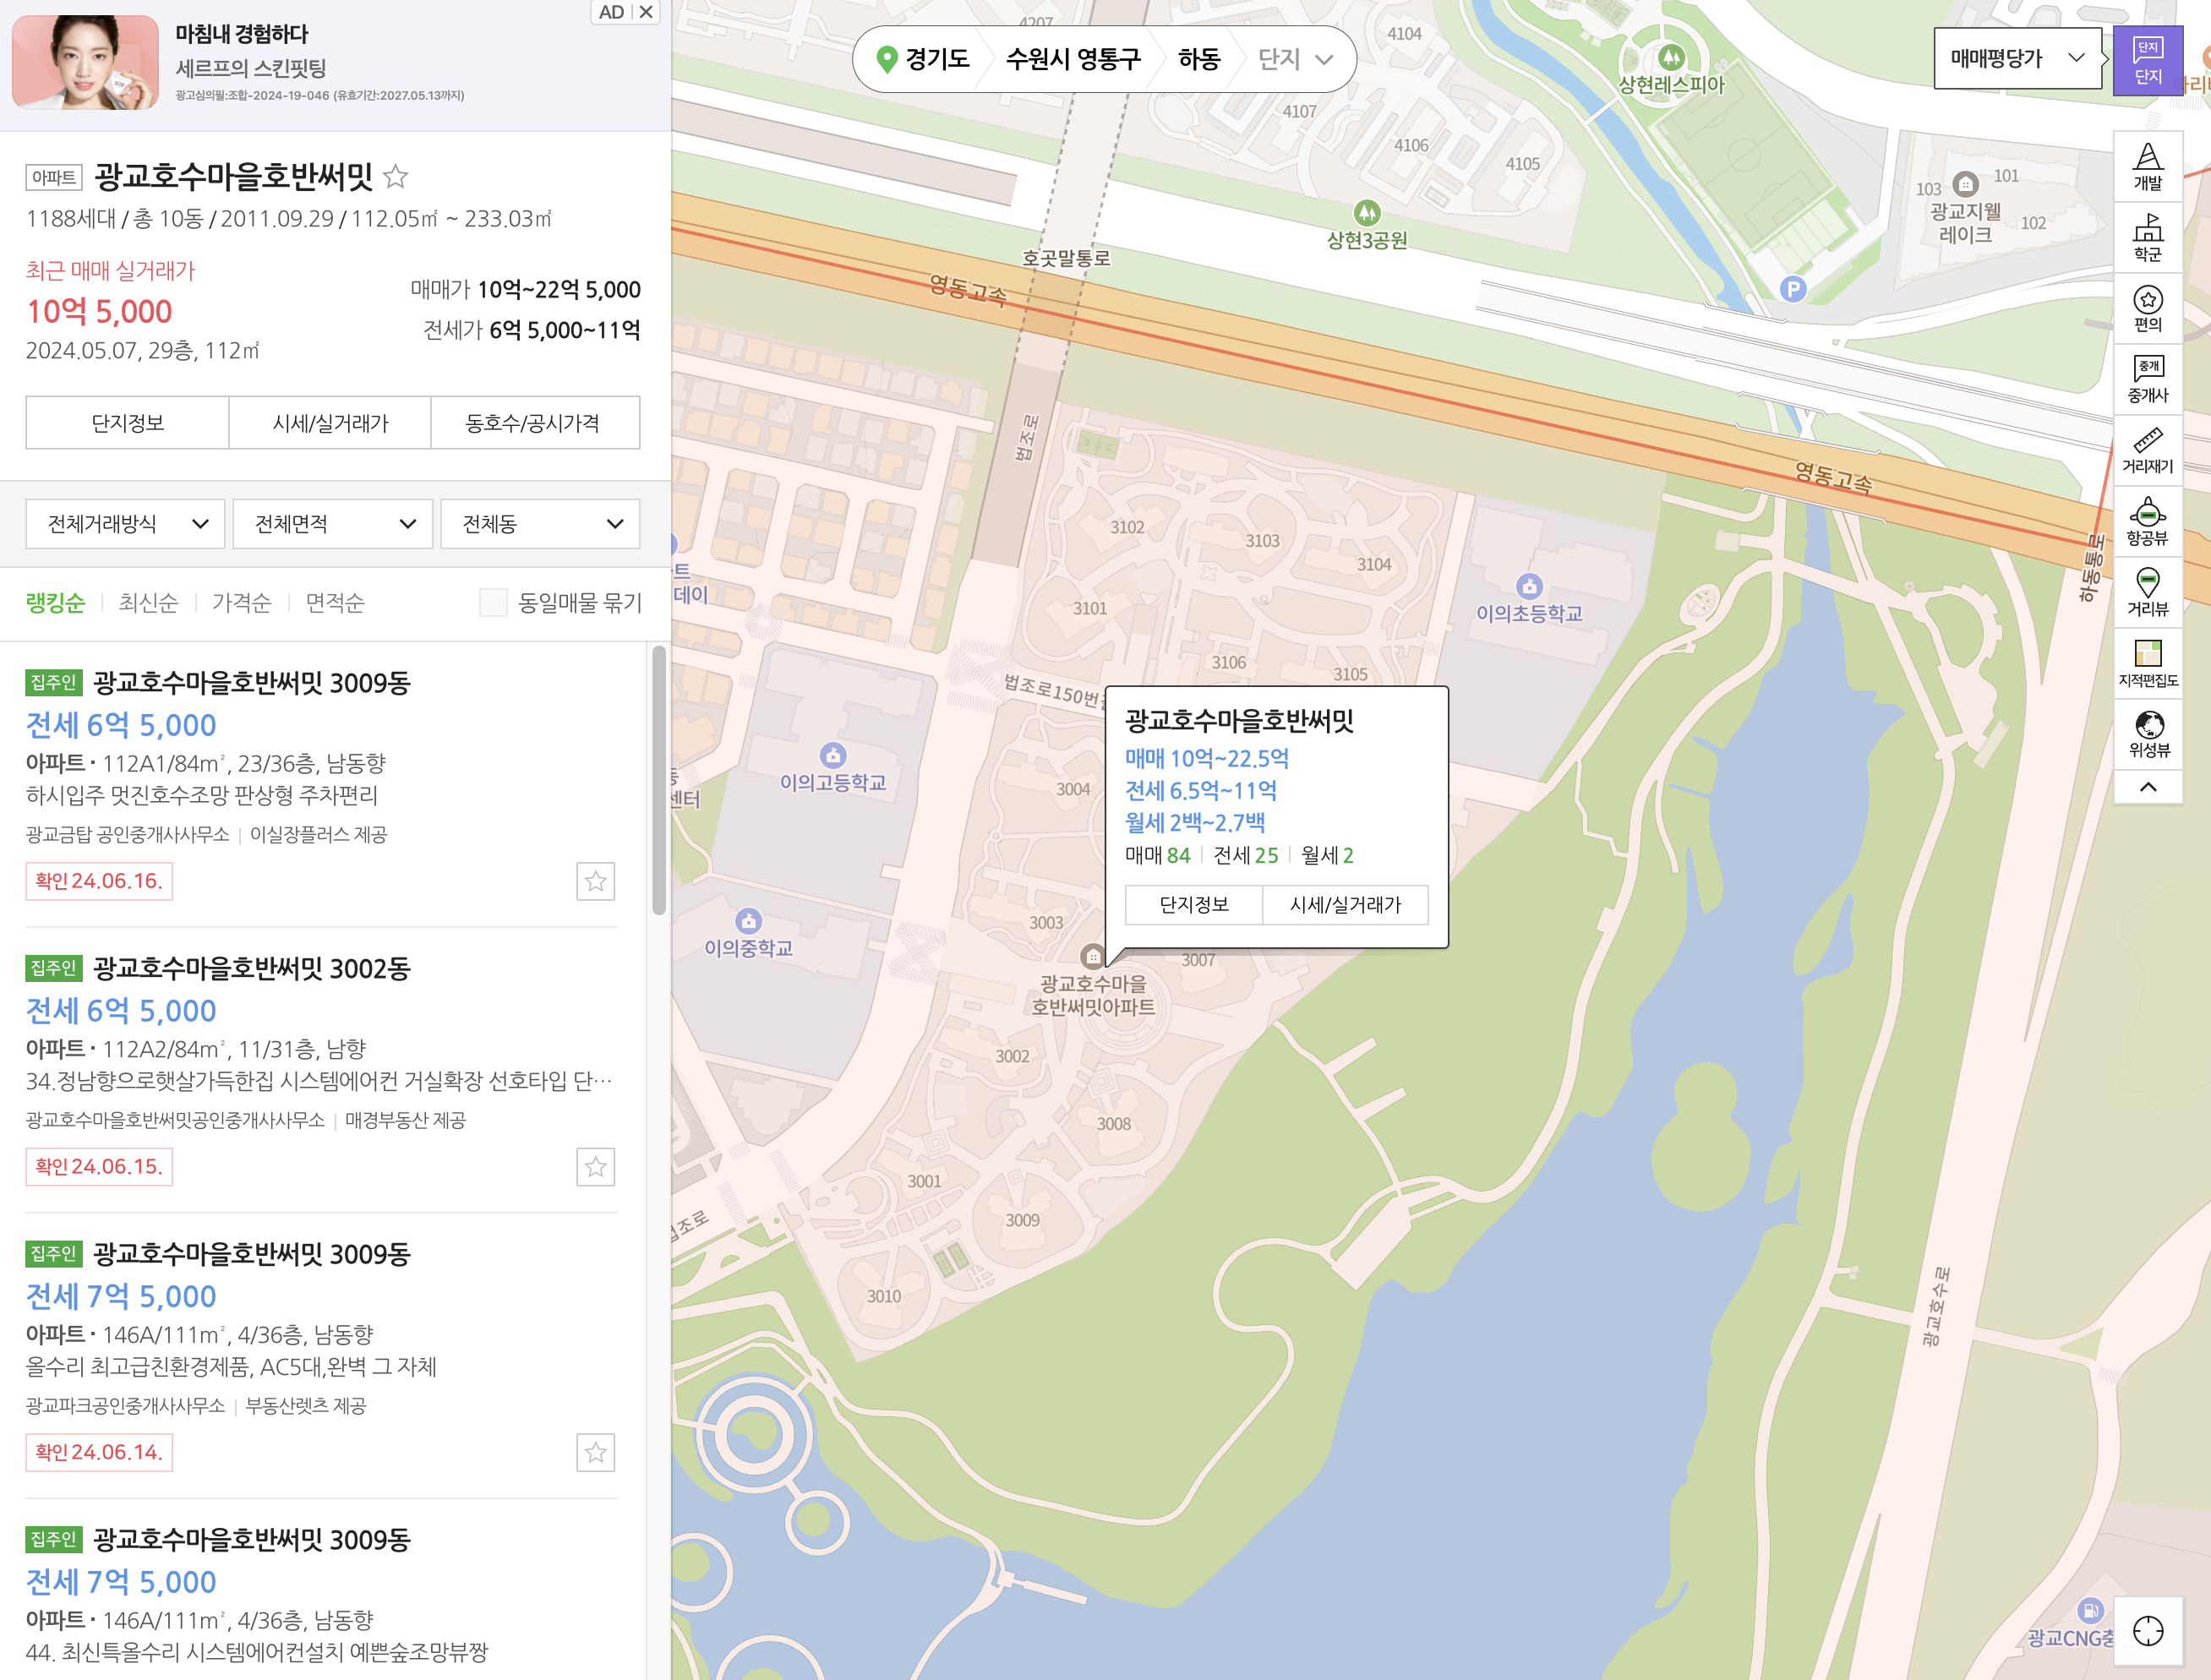The image size is (2211, 1680).
Task: Open the 개발 development map tool
Action: [2147, 167]
